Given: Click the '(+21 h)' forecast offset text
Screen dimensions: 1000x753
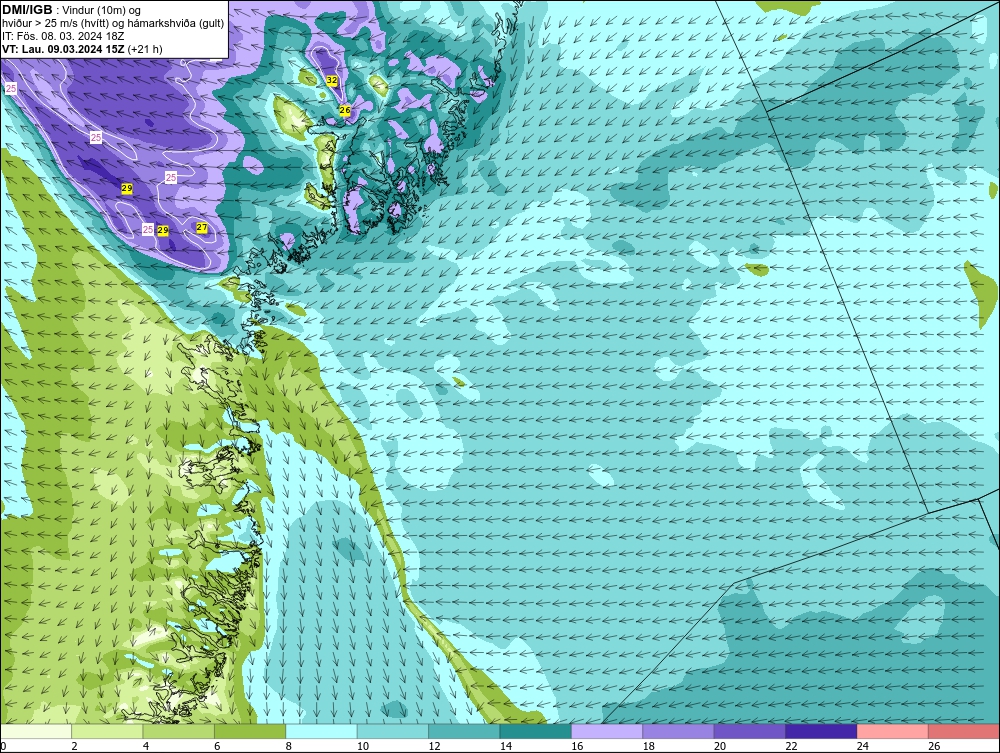Looking at the screenshot, I should click(145, 49).
